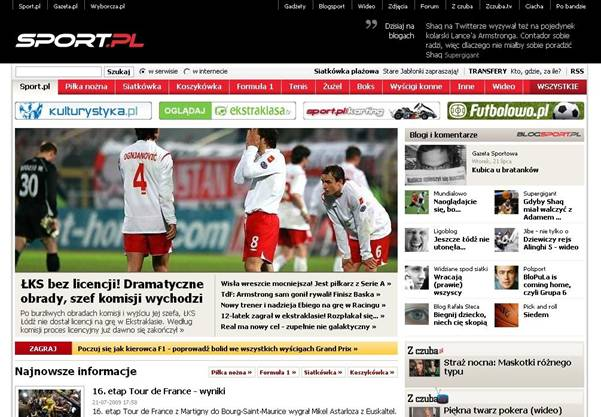Click the main ŁKS players photo

206,200
